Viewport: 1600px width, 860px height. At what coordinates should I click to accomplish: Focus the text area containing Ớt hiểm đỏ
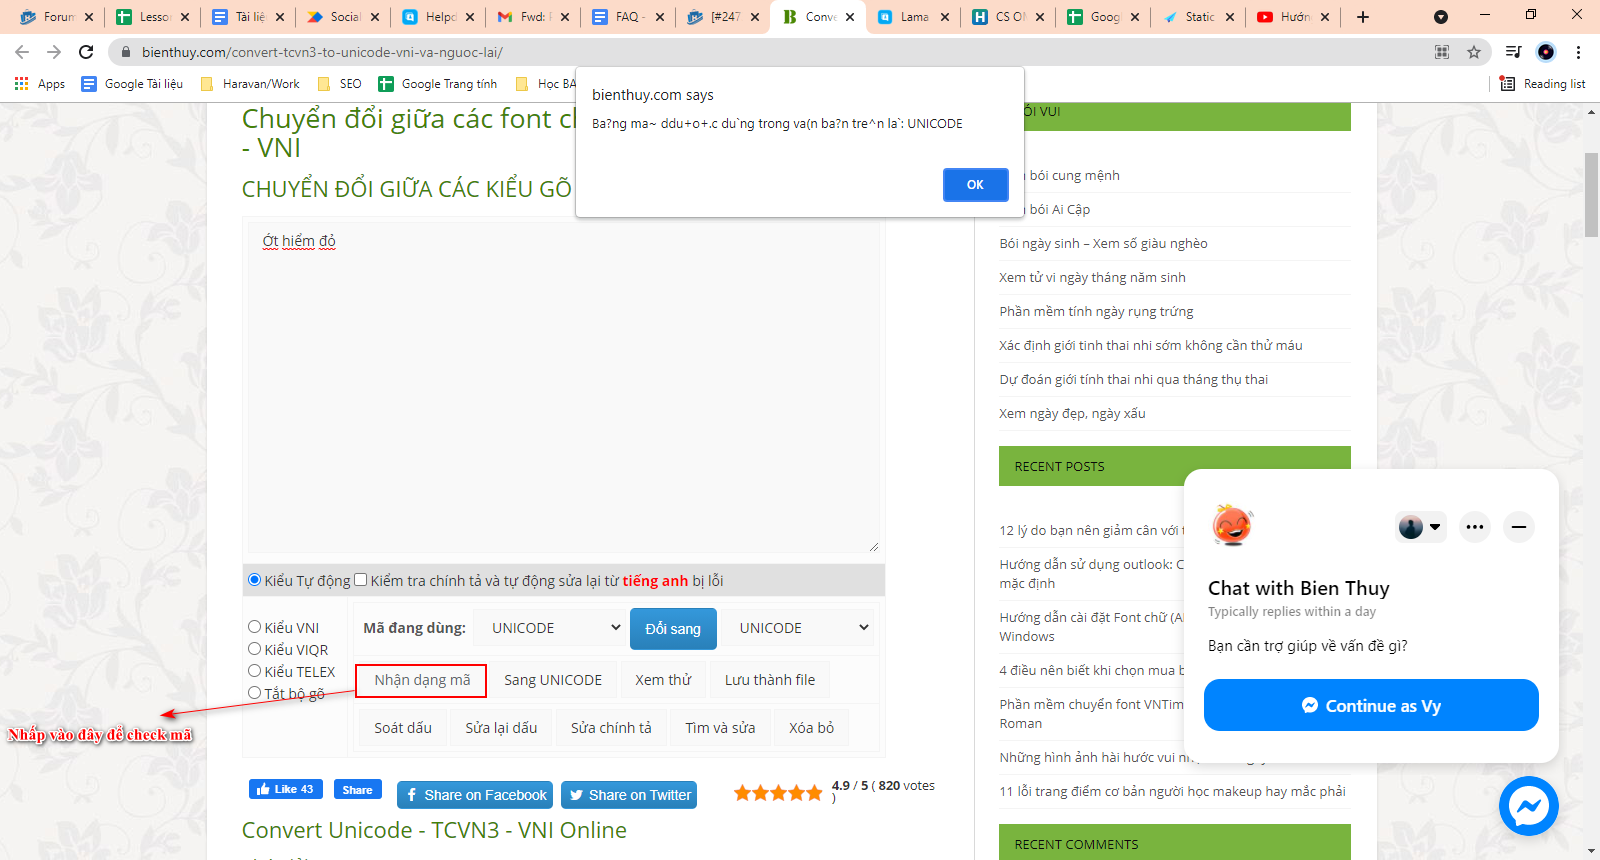(564, 387)
